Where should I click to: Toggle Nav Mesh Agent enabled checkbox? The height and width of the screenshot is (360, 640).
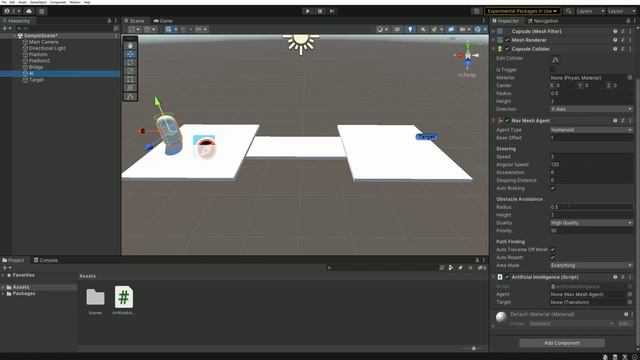507,120
